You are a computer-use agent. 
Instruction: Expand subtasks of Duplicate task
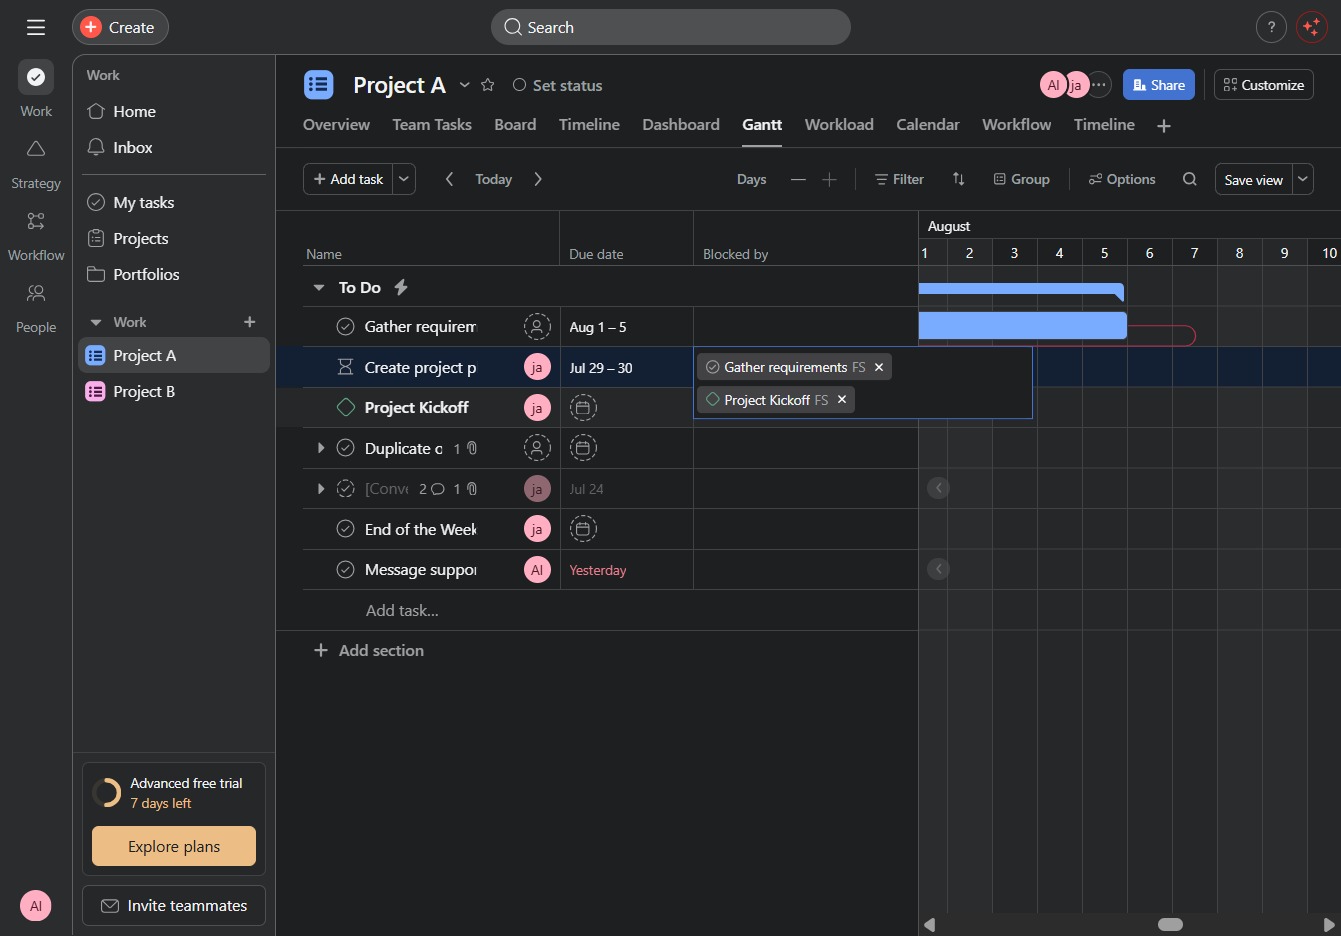pyautogui.click(x=321, y=448)
